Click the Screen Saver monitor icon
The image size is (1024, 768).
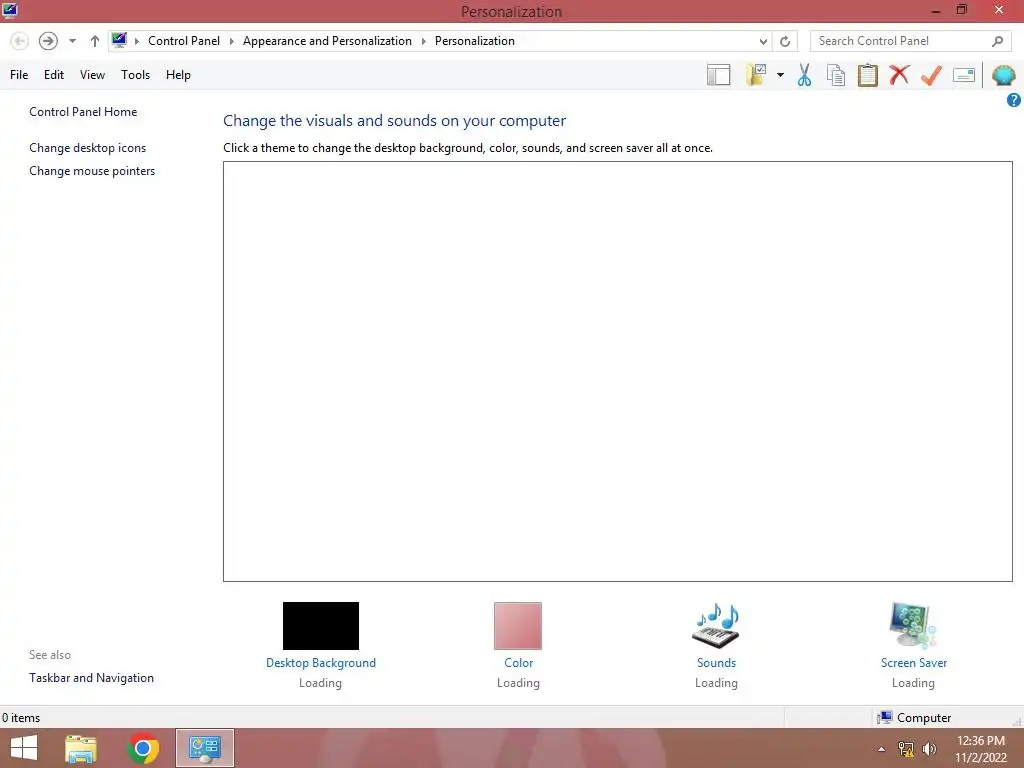(912, 626)
